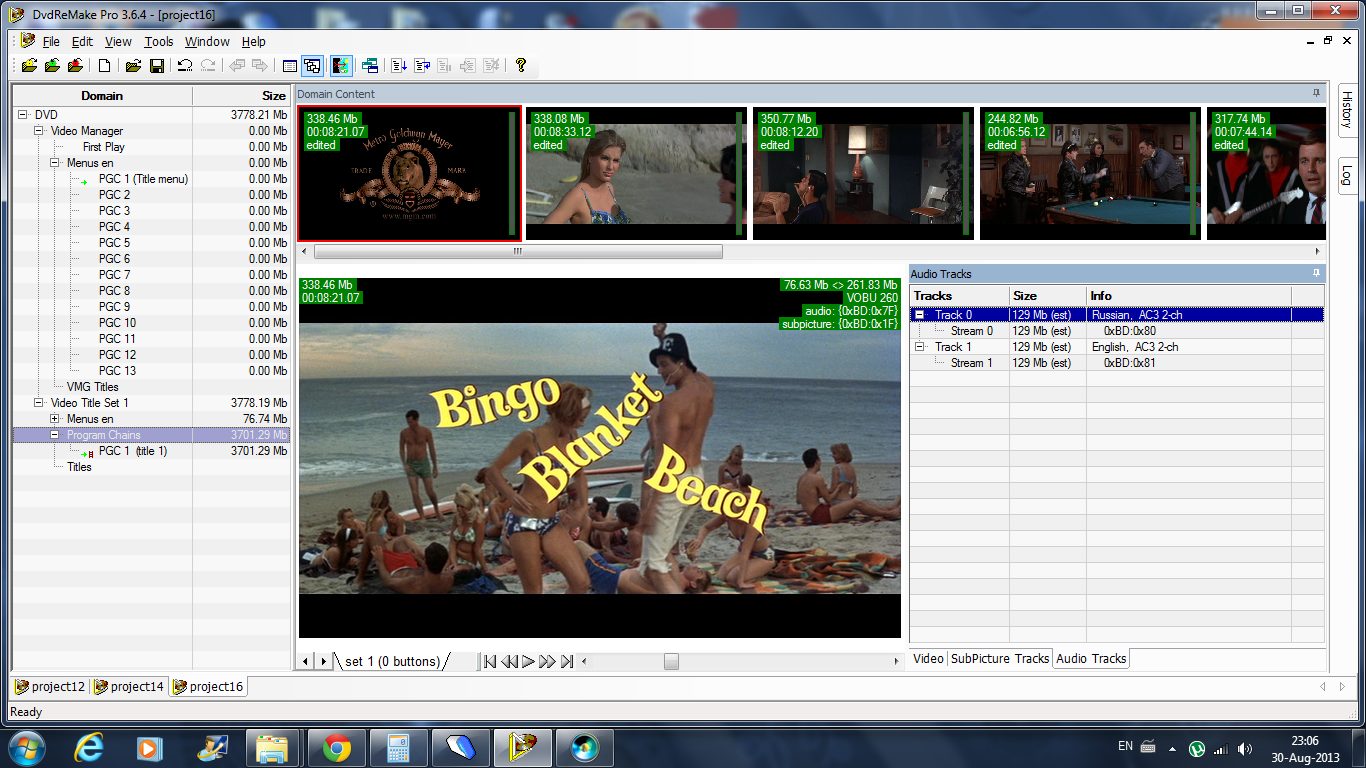Open the History side panel tab
Screen dimensions: 1366x768
point(1347,109)
